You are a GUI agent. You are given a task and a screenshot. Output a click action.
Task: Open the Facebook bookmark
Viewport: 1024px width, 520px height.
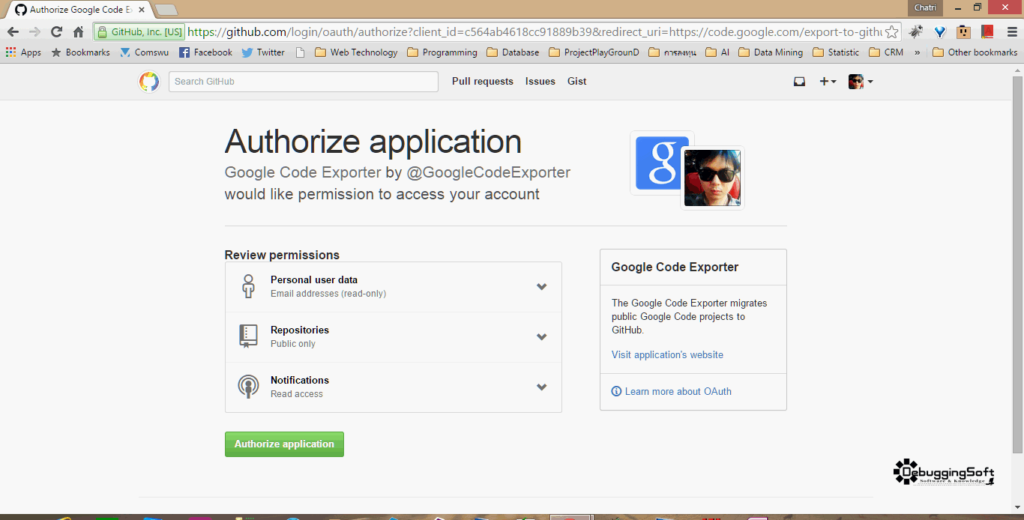(x=206, y=52)
